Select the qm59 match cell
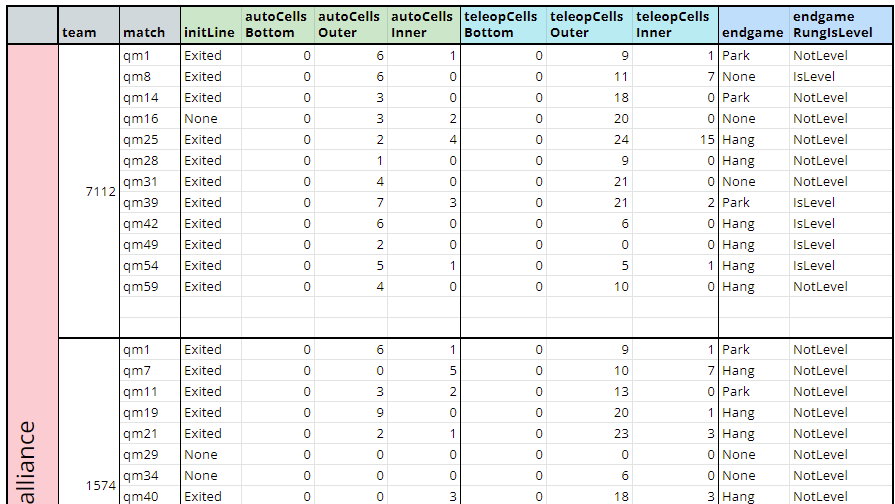The image size is (895, 504). click(x=150, y=287)
